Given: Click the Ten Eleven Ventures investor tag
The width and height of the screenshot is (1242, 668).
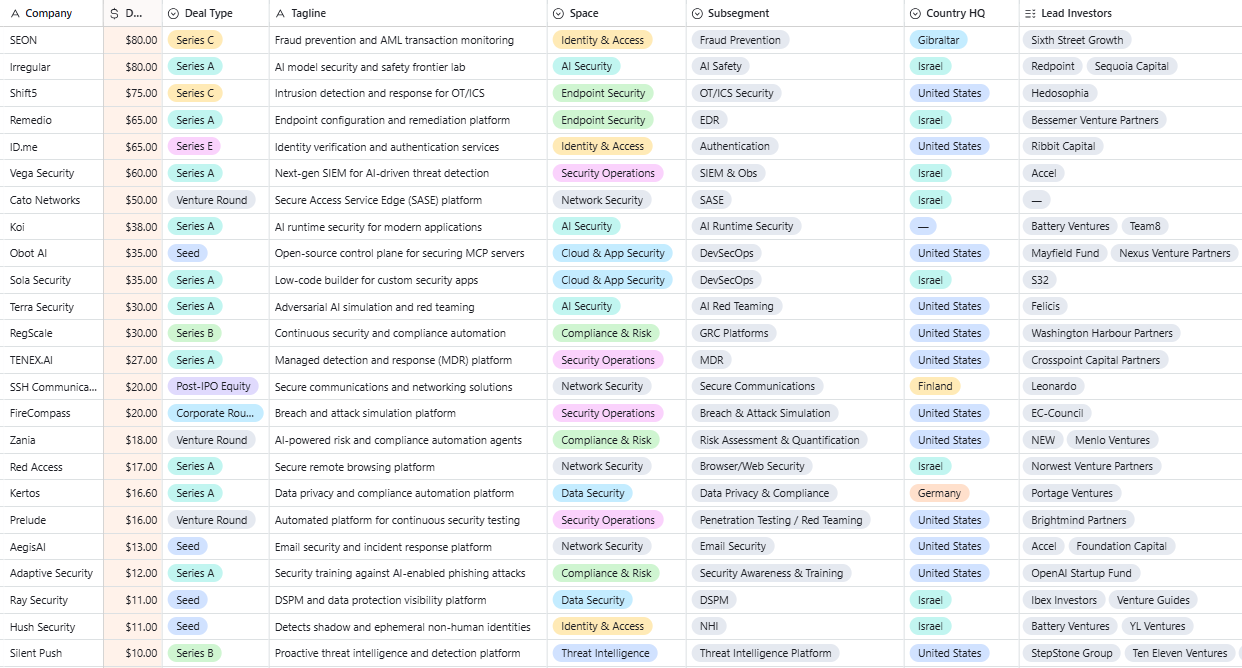Looking at the screenshot, I should point(1179,653).
